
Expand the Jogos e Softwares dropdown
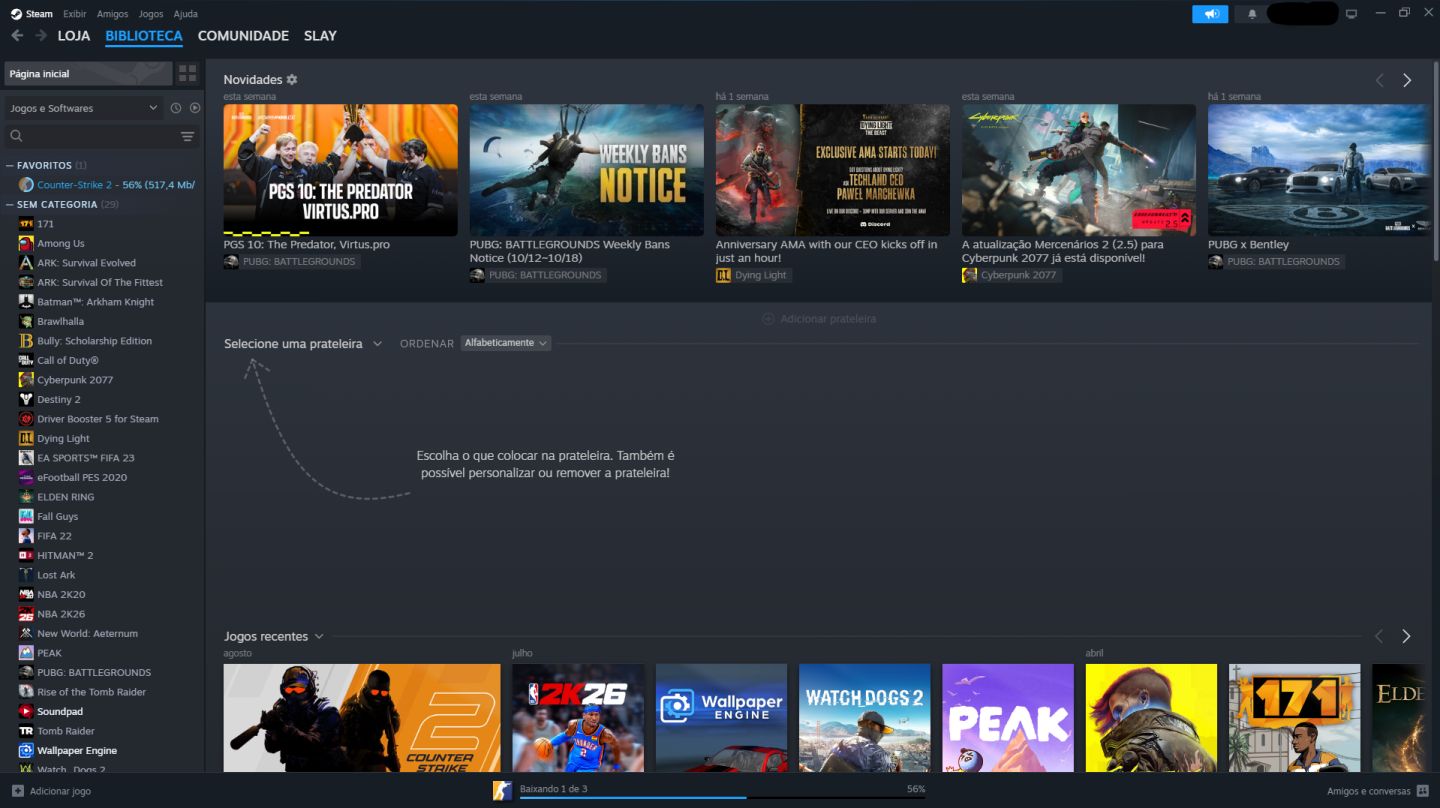point(84,108)
